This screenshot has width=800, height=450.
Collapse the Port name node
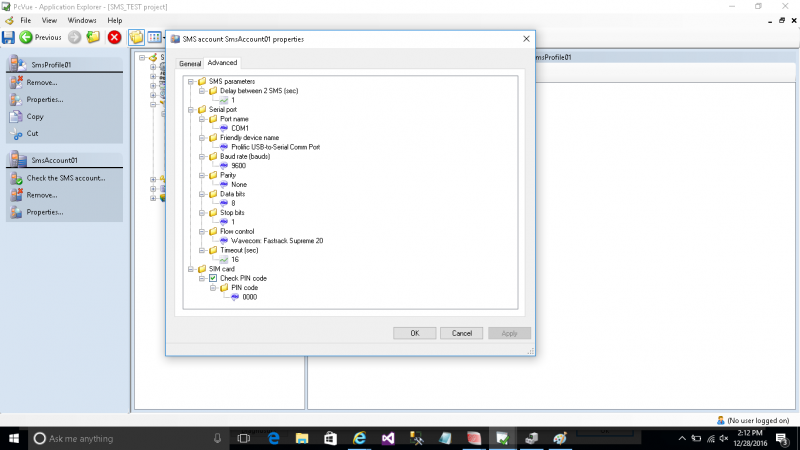click(x=202, y=119)
